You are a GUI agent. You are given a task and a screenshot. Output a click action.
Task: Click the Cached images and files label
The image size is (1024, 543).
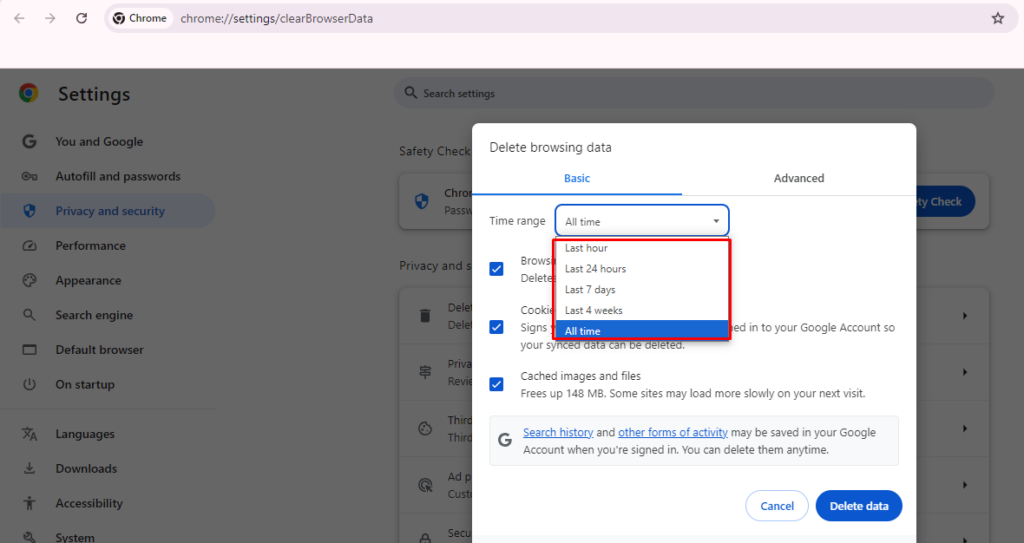pyautogui.click(x=581, y=376)
